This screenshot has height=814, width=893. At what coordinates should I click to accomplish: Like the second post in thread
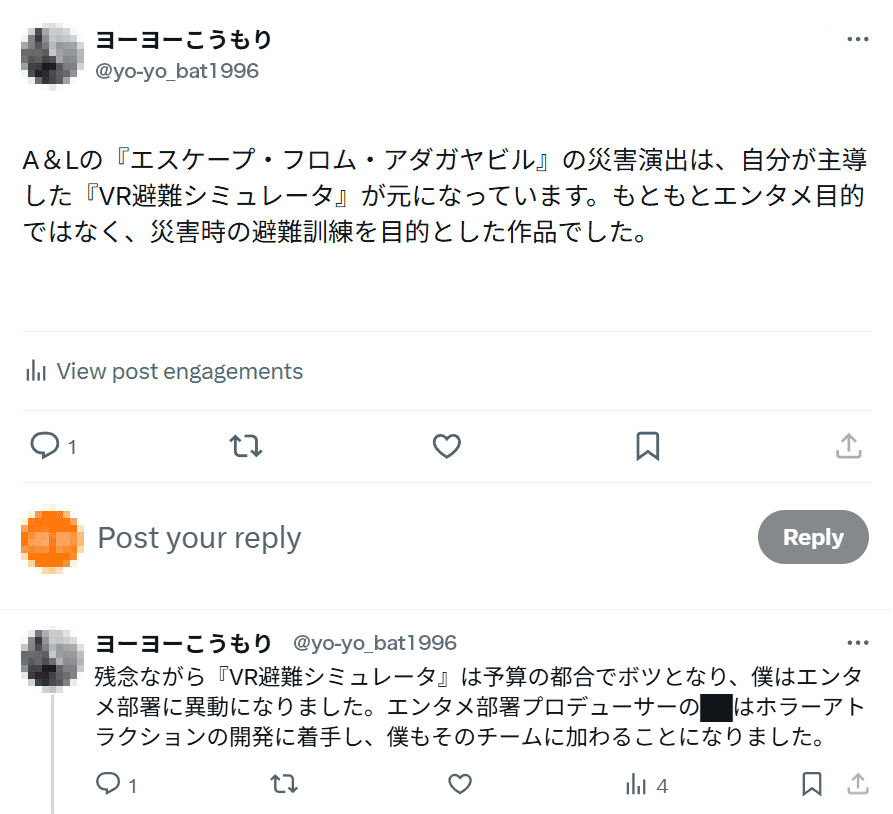click(x=460, y=784)
